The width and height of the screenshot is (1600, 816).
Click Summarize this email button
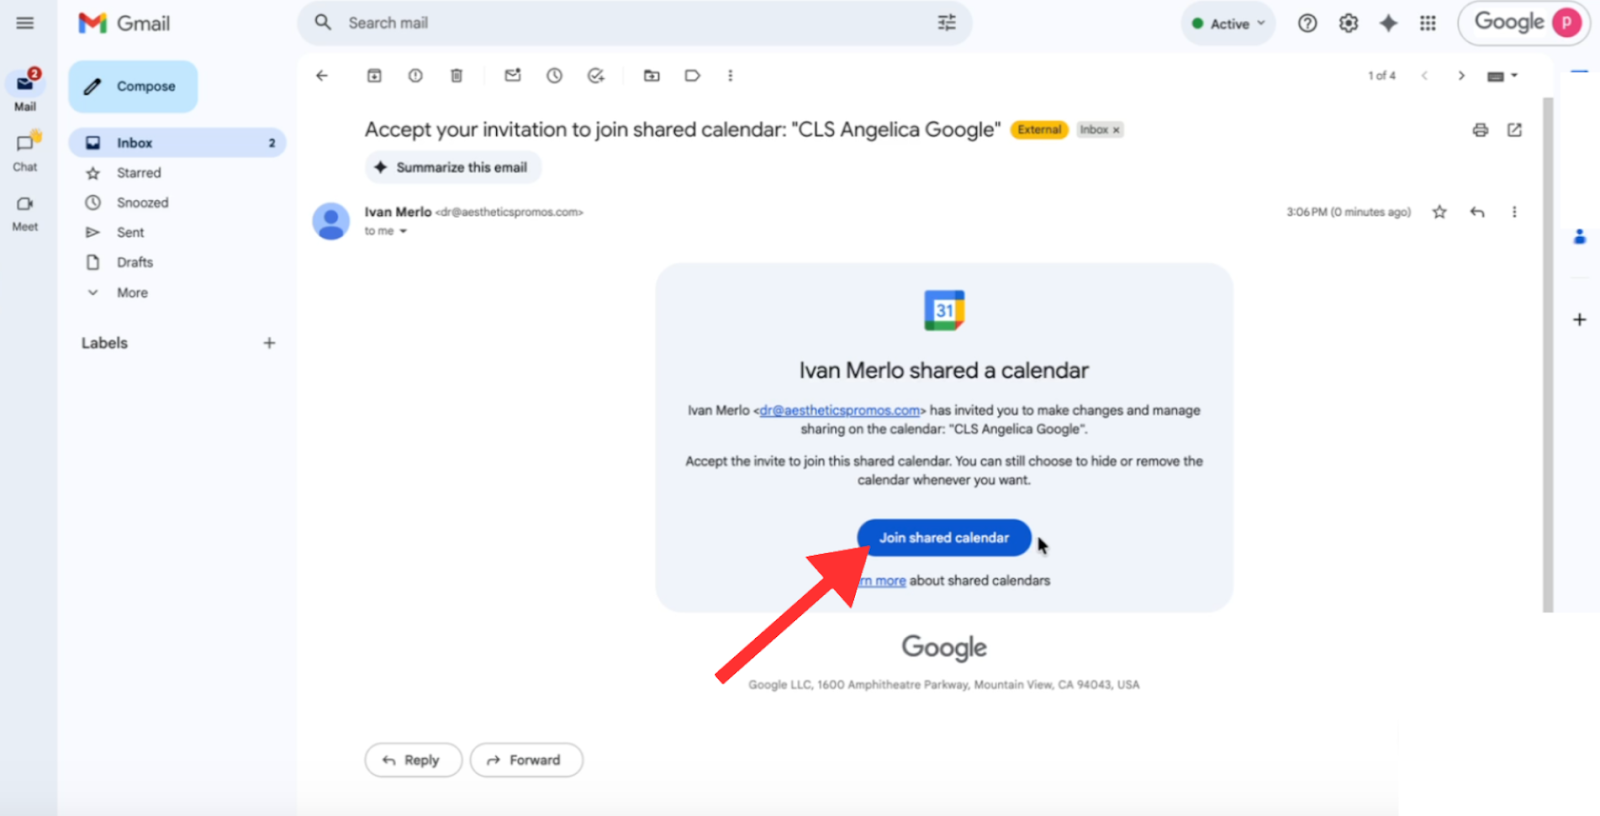pos(453,168)
